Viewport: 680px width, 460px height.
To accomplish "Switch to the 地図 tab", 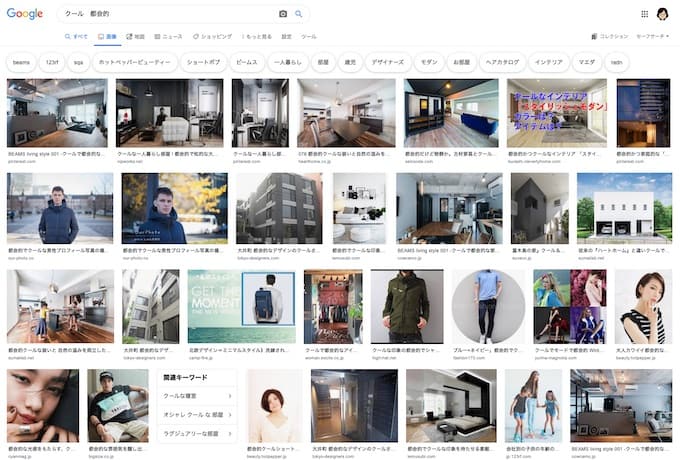I will (135, 36).
